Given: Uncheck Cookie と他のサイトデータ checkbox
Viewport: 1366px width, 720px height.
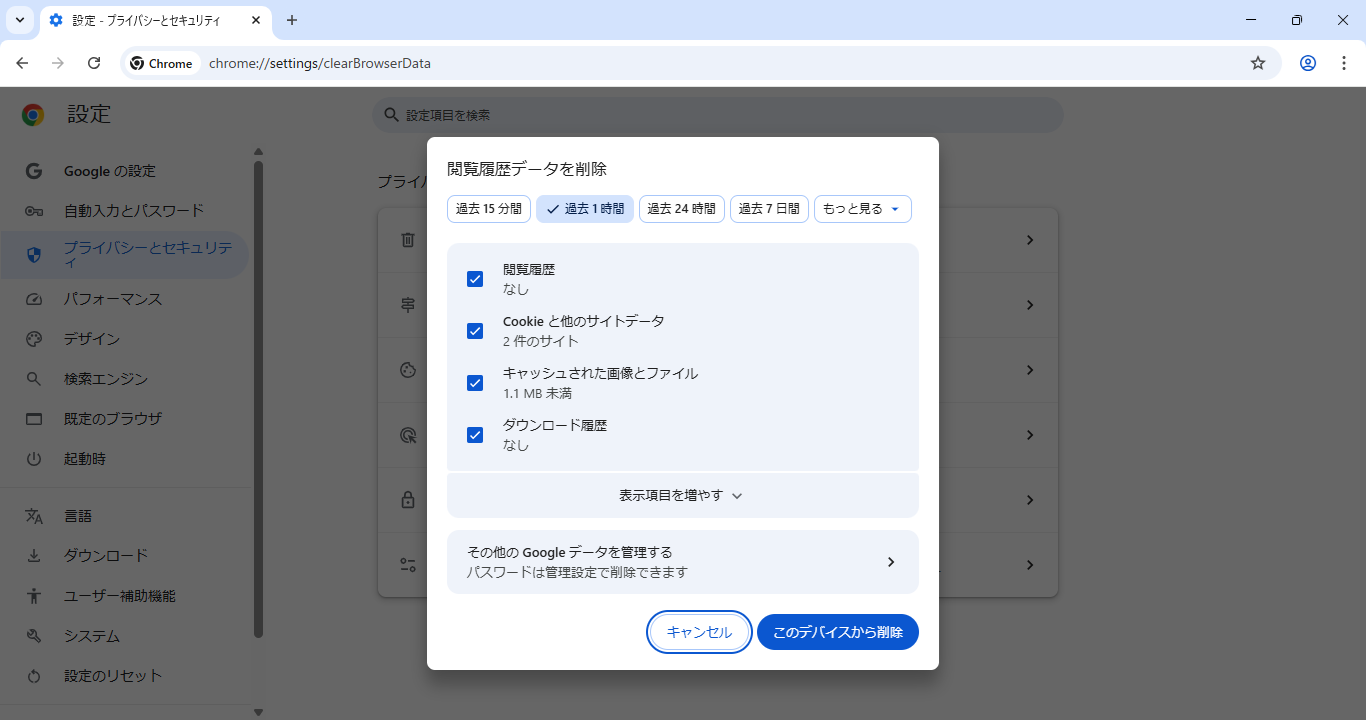Looking at the screenshot, I should coord(475,331).
